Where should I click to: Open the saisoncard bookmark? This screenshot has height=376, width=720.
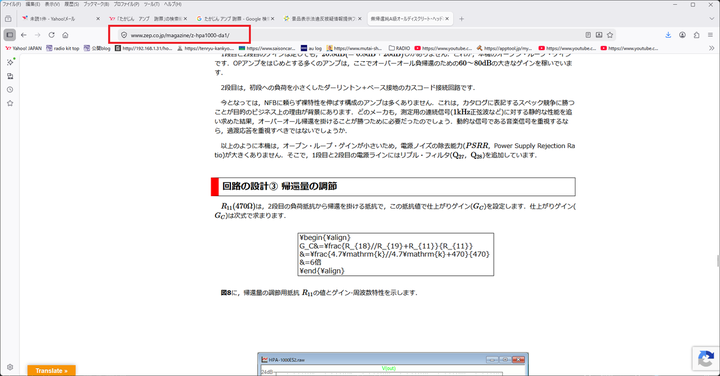[x=267, y=48]
